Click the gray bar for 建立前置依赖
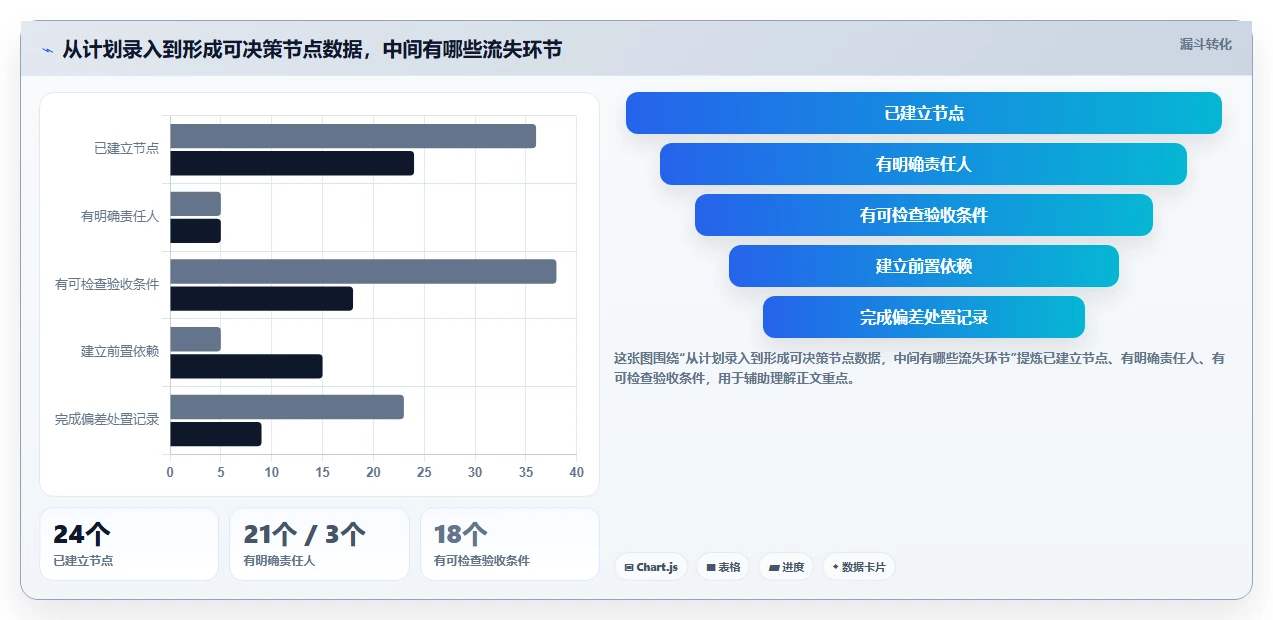This screenshot has width=1273, height=620. (195, 339)
